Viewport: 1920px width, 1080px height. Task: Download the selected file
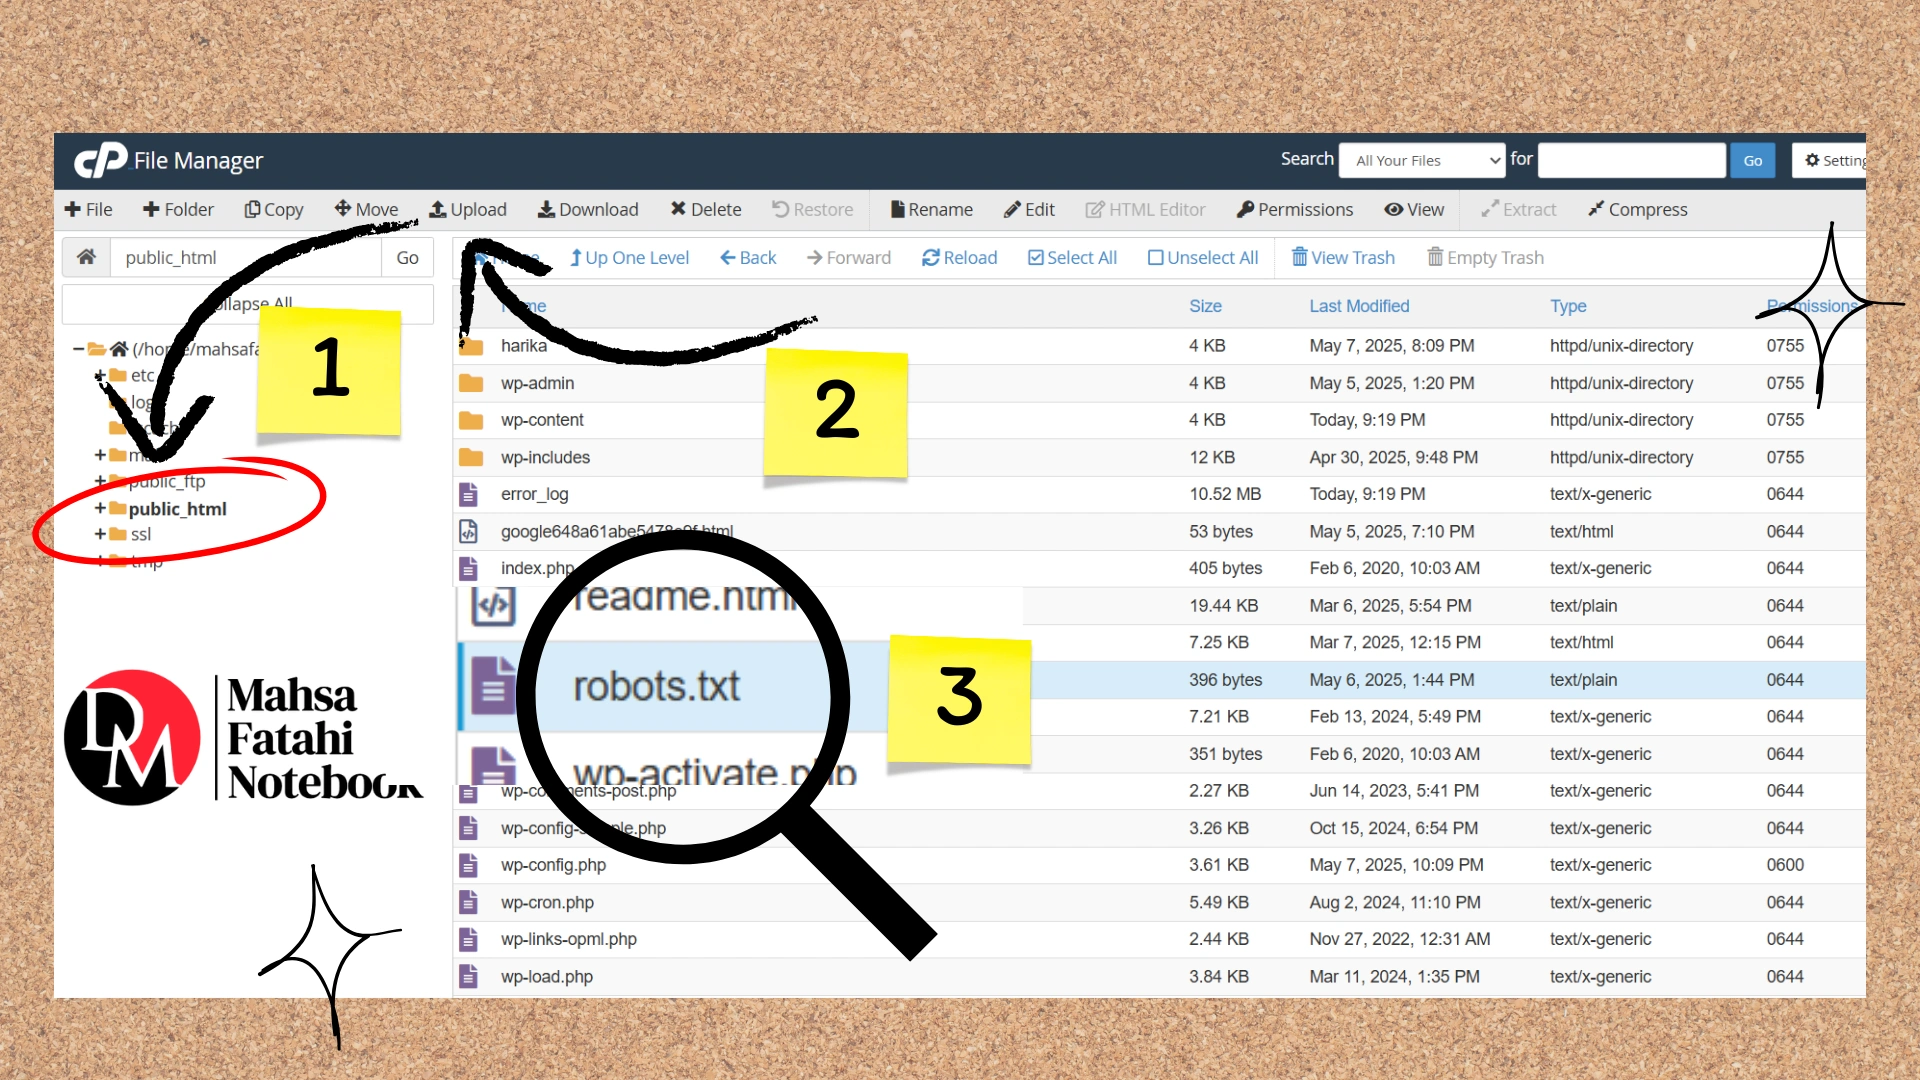click(x=588, y=209)
